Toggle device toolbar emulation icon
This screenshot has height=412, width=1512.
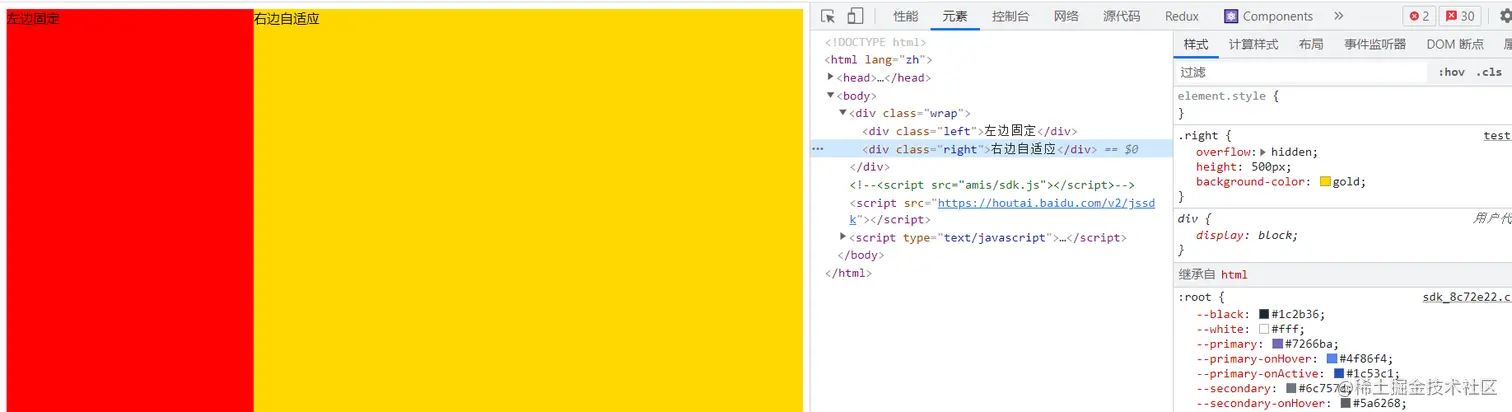coord(855,16)
